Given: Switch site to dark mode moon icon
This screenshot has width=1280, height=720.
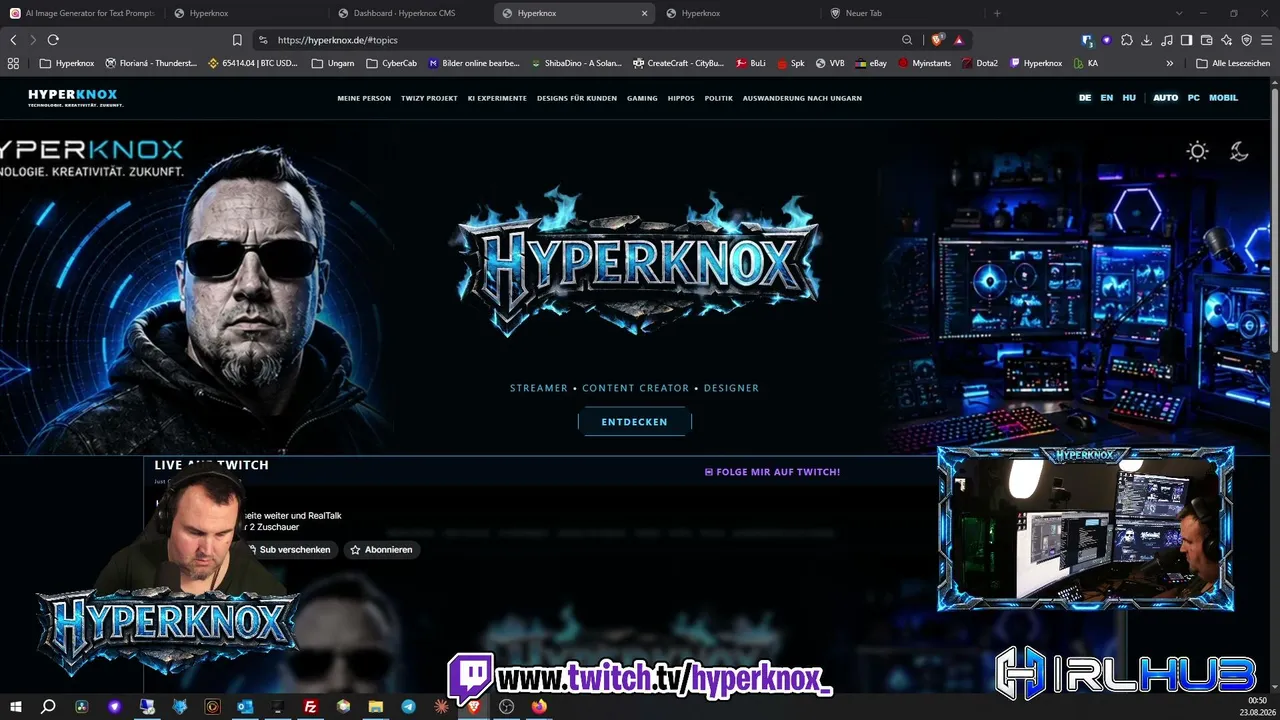Looking at the screenshot, I should [1239, 151].
